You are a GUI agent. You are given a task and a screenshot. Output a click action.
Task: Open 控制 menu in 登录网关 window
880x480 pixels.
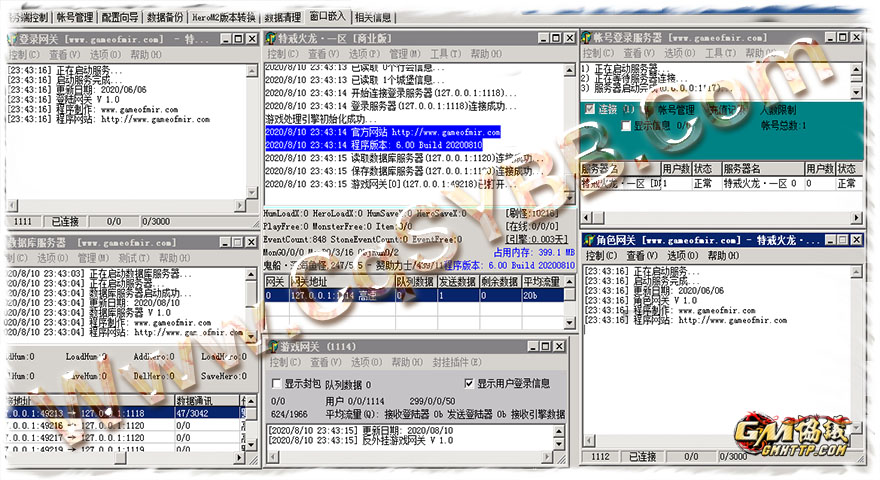24,54
